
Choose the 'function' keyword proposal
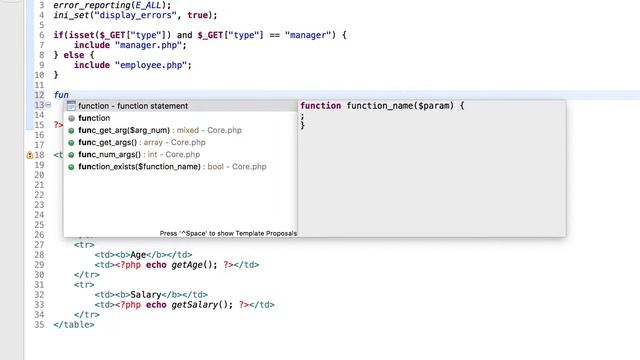click(x=181, y=118)
